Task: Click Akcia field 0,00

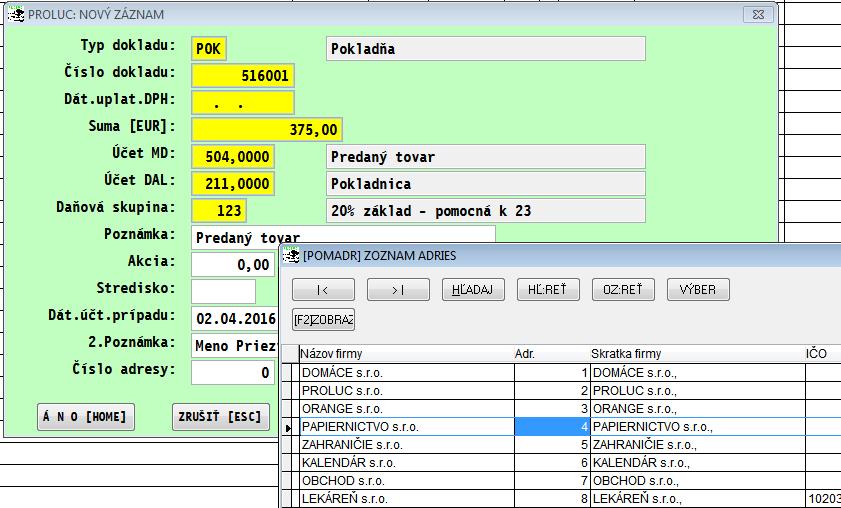Action: [233, 264]
